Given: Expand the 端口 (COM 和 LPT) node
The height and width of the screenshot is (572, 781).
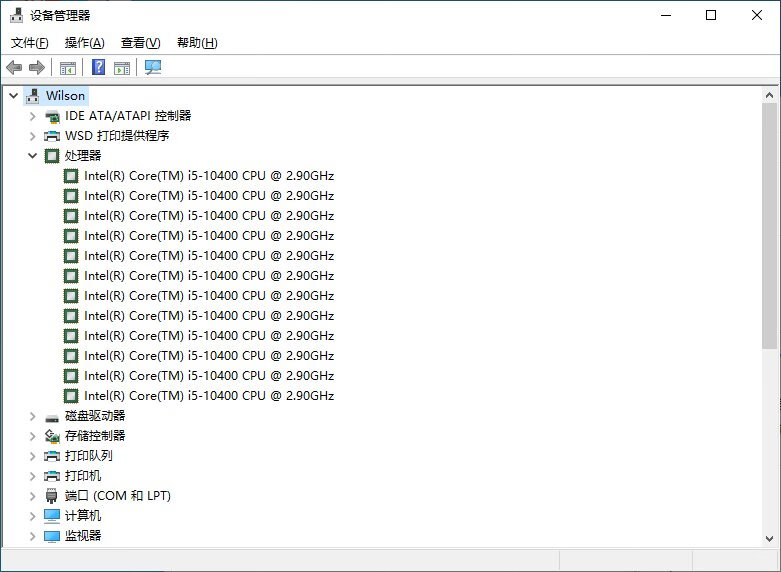Looking at the screenshot, I should click(x=32, y=496).
